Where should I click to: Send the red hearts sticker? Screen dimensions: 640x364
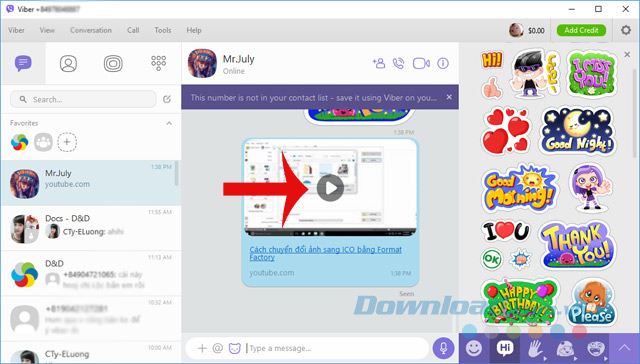point(507,131)
